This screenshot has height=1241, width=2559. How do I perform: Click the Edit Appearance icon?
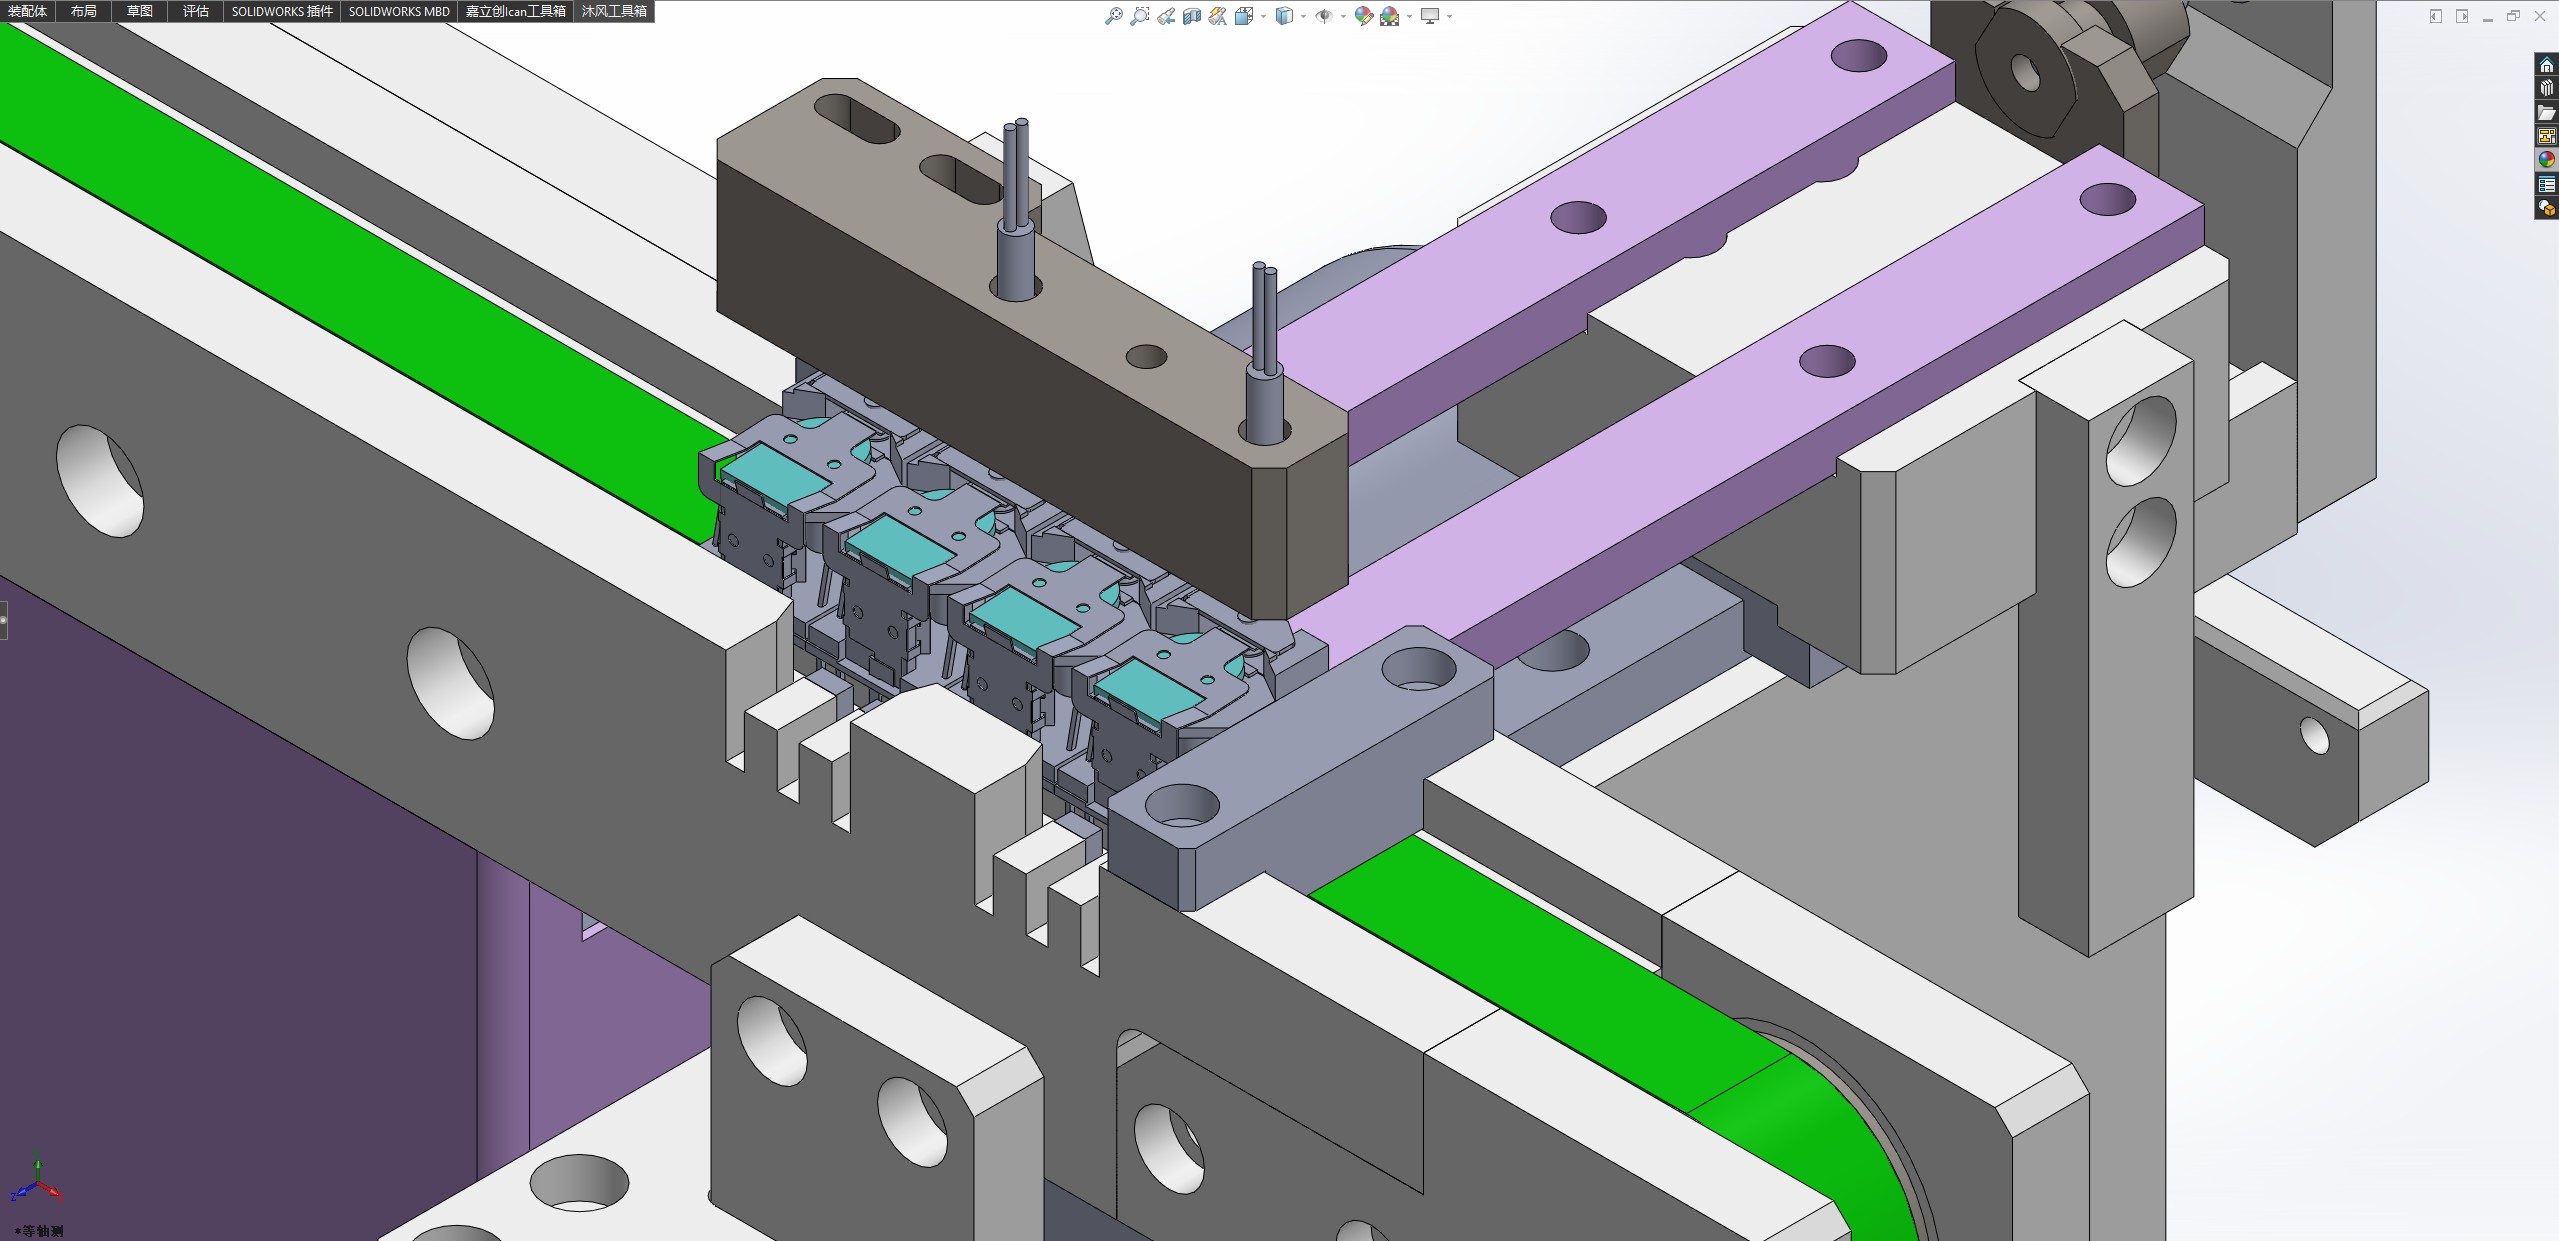pos(1363,16)
